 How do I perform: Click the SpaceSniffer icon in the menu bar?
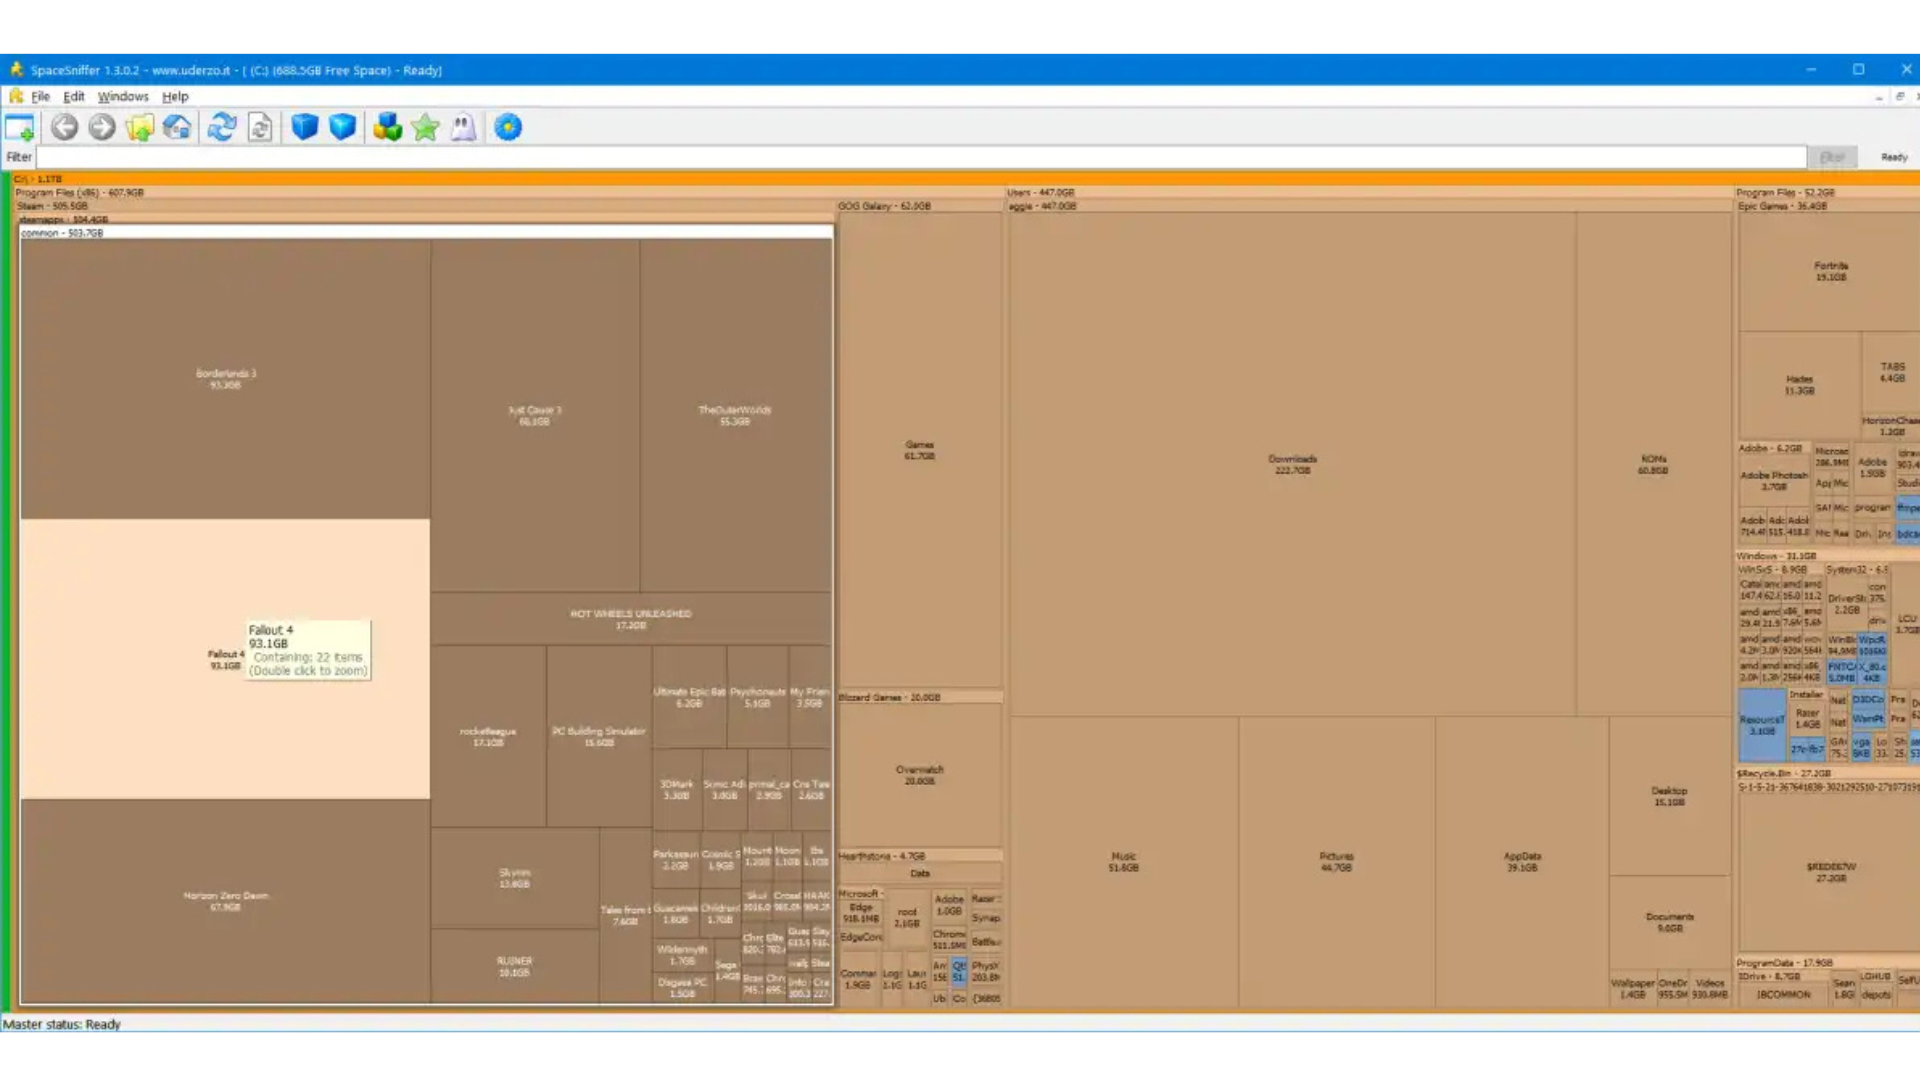(16, 96)
